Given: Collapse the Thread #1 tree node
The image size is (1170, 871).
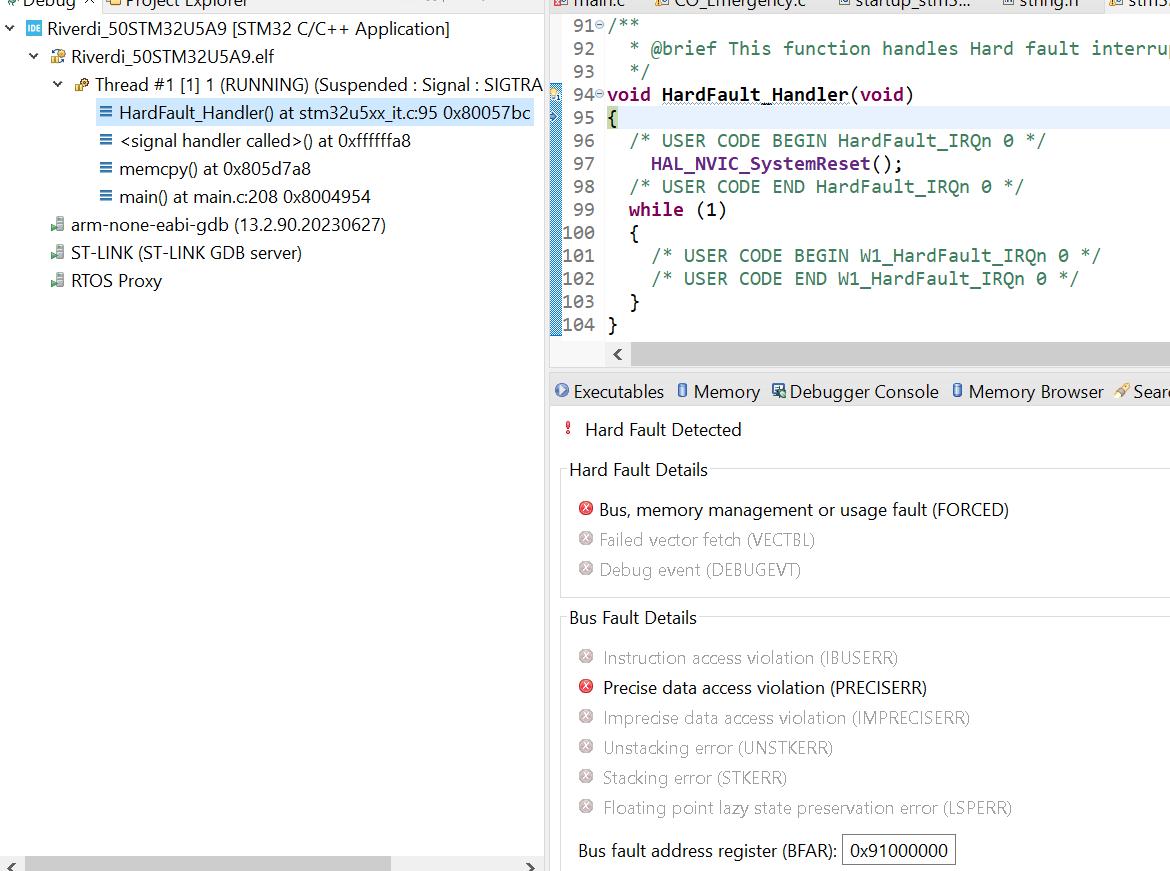Looking at the screenshot, I should [57, 84].
